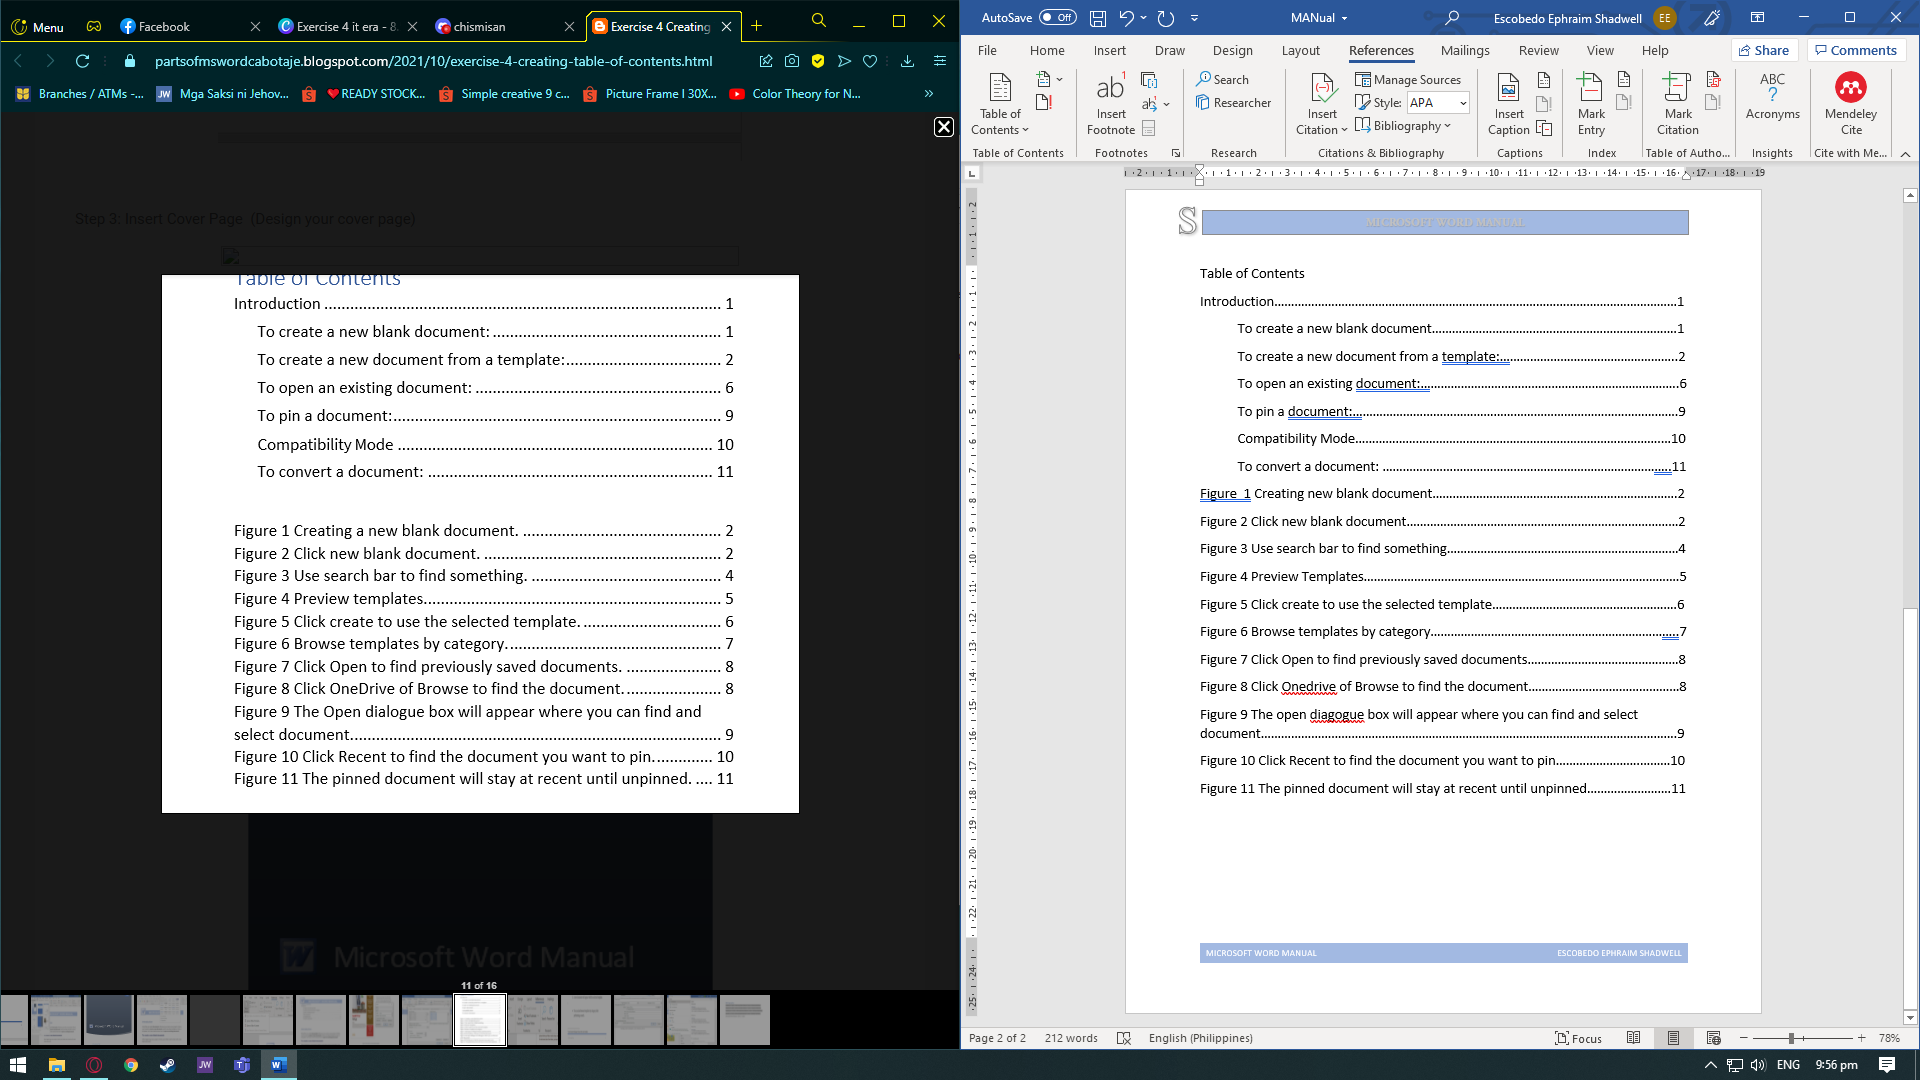Open Customize Quick Access Toolbar dropdown

(x=1194, y=18)
